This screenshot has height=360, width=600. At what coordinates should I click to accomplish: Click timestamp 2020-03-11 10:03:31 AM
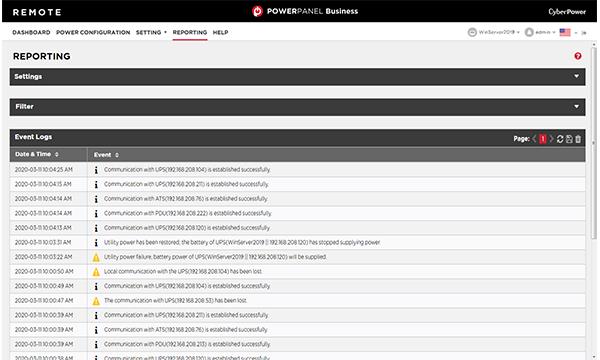tap(43, 243)
